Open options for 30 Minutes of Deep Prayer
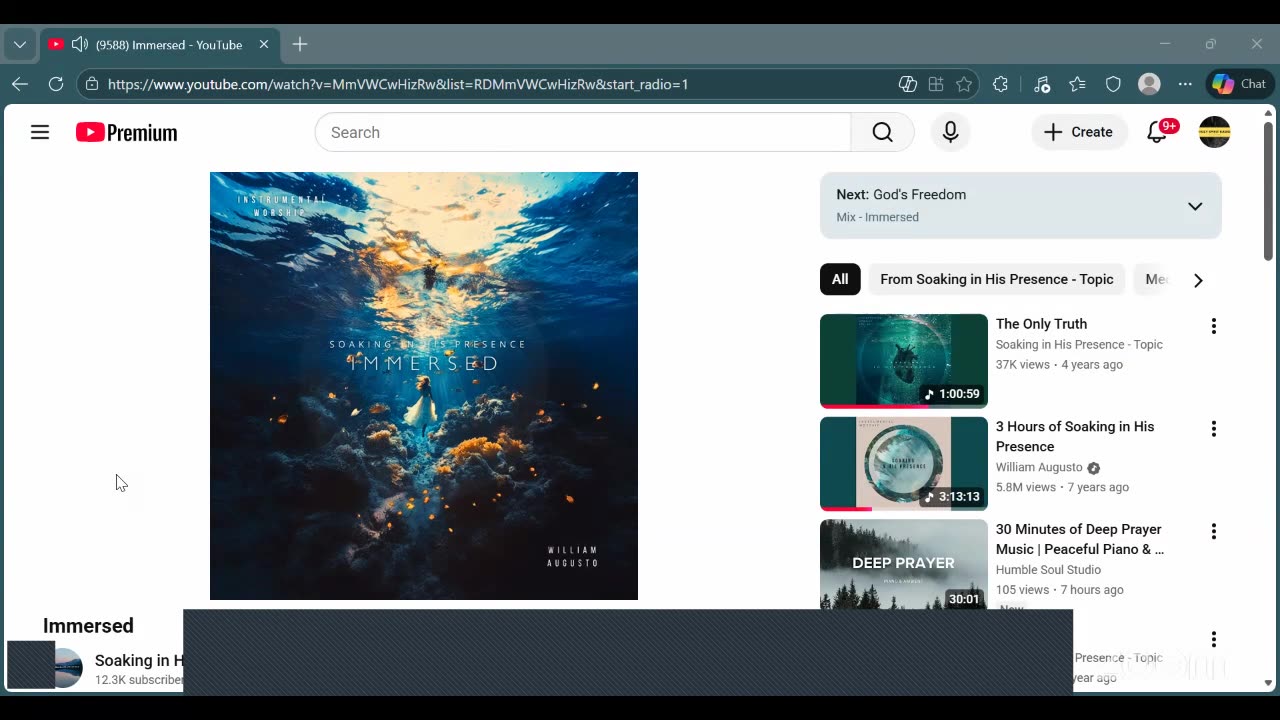 1213,531
